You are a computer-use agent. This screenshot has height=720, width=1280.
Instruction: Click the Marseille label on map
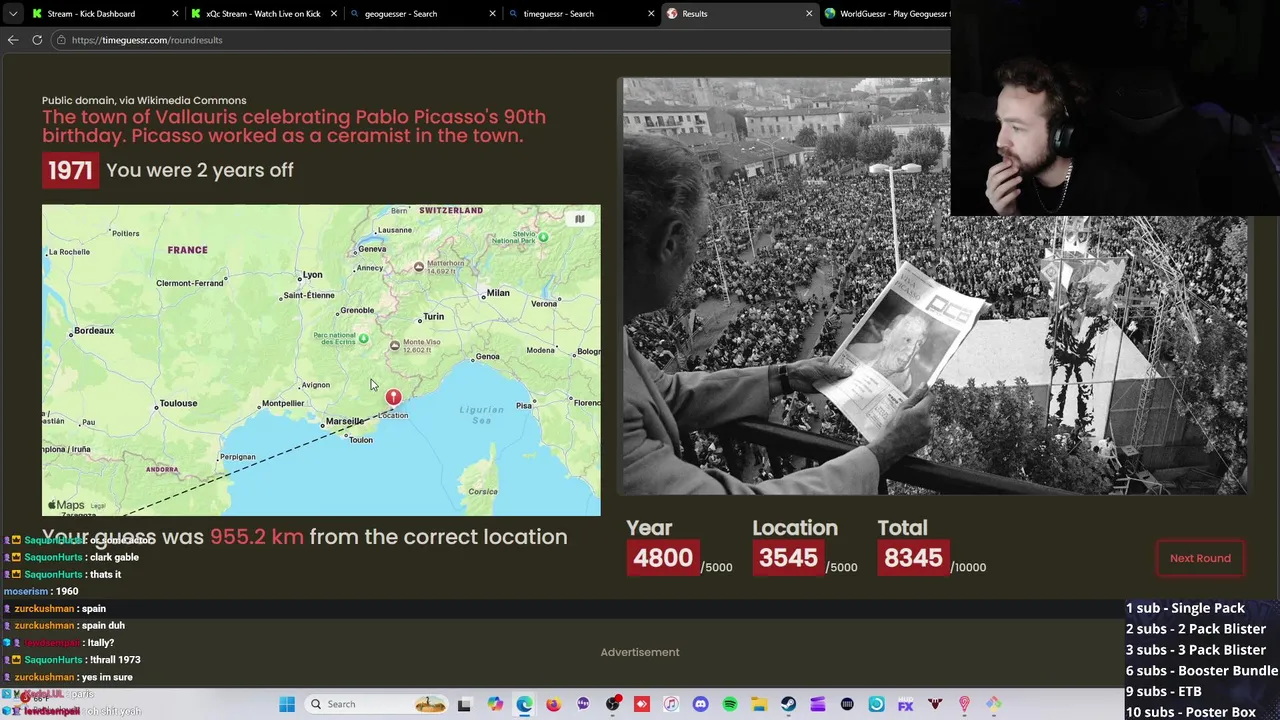click(x=345, y=421)
